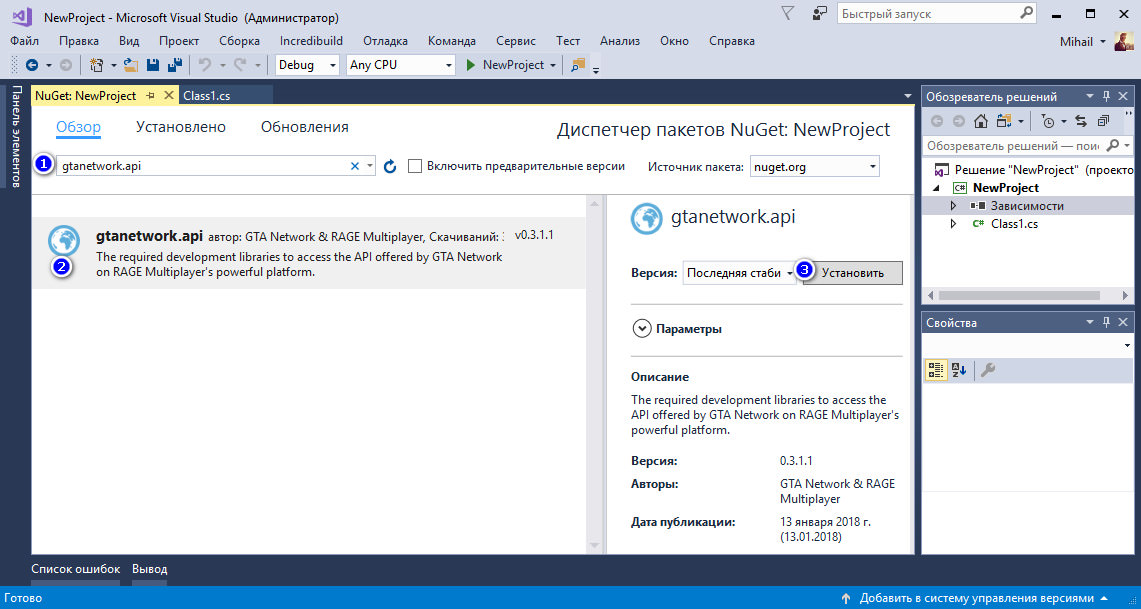Image resolution: width=1141 pixels, height=609 pixels.
Task: Open the Панель элементов side panel
Action: click(x=15, y=137)
